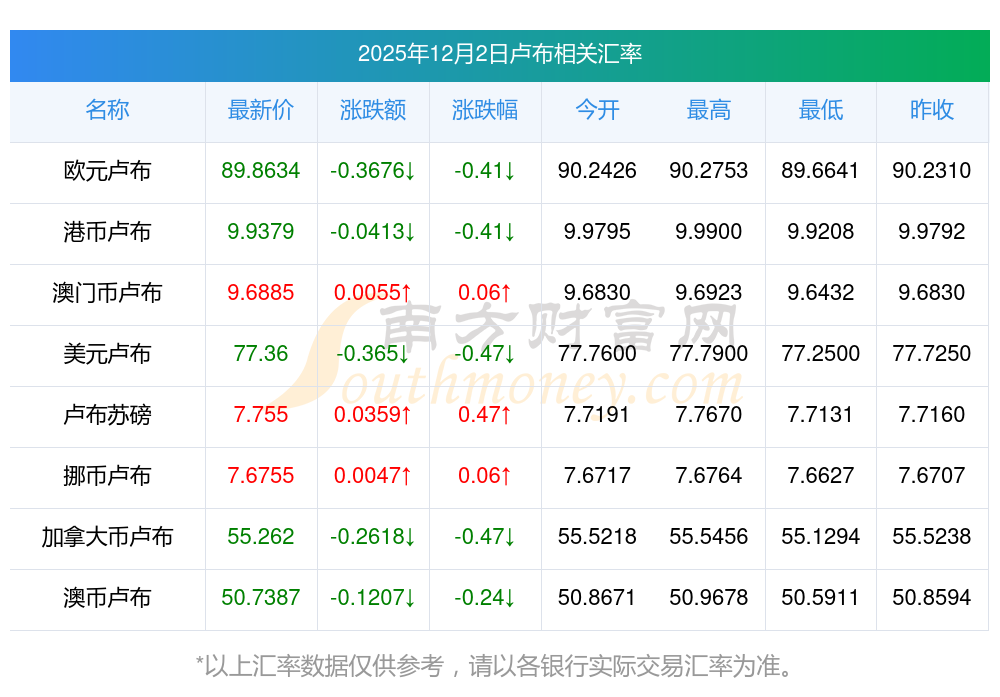Select opening price 7.6717
This screenshot has height=697, width=1000.
coord(597,476)
